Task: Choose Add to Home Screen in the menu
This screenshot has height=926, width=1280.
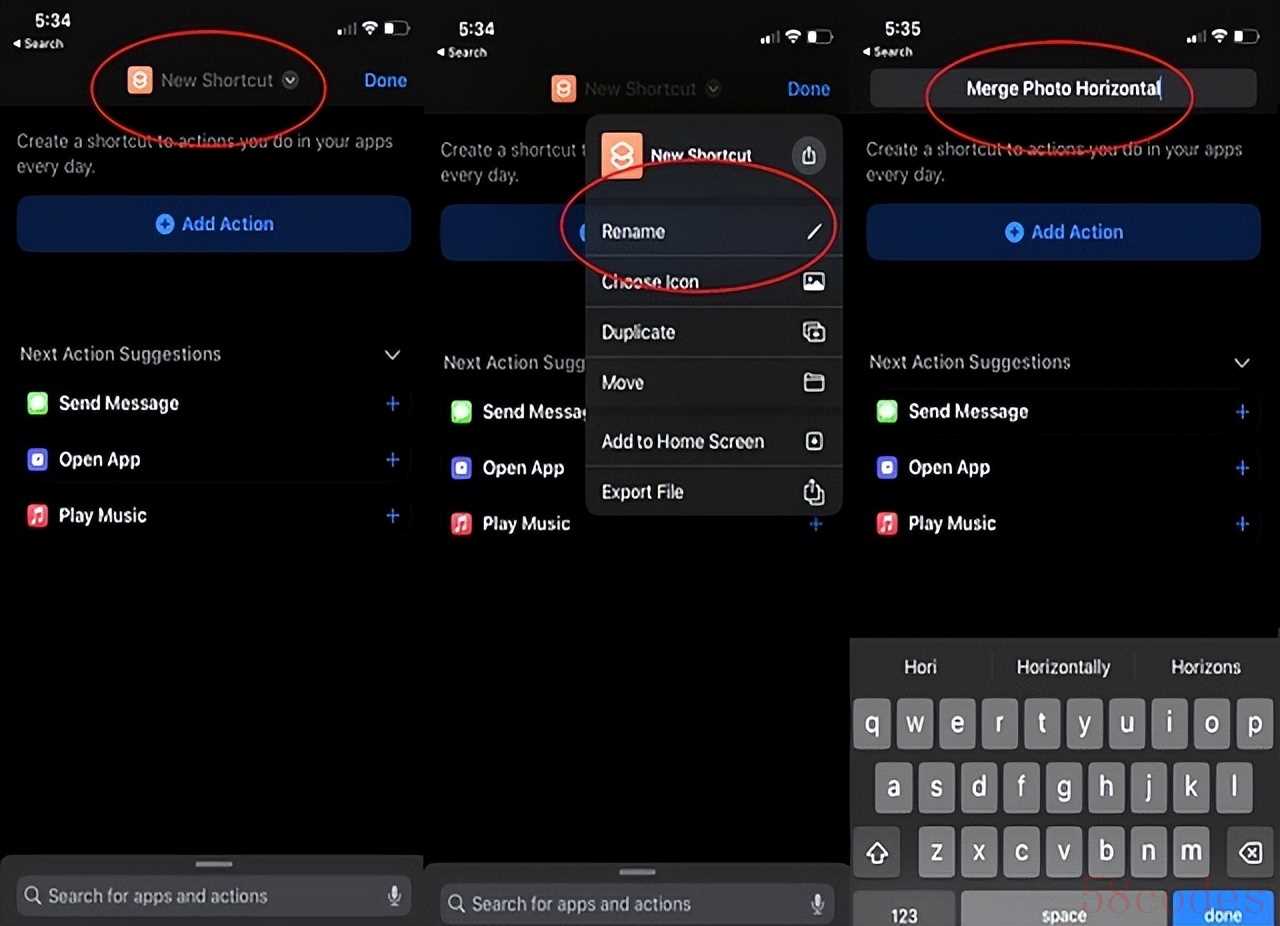Action: click(x=713, y=441)
